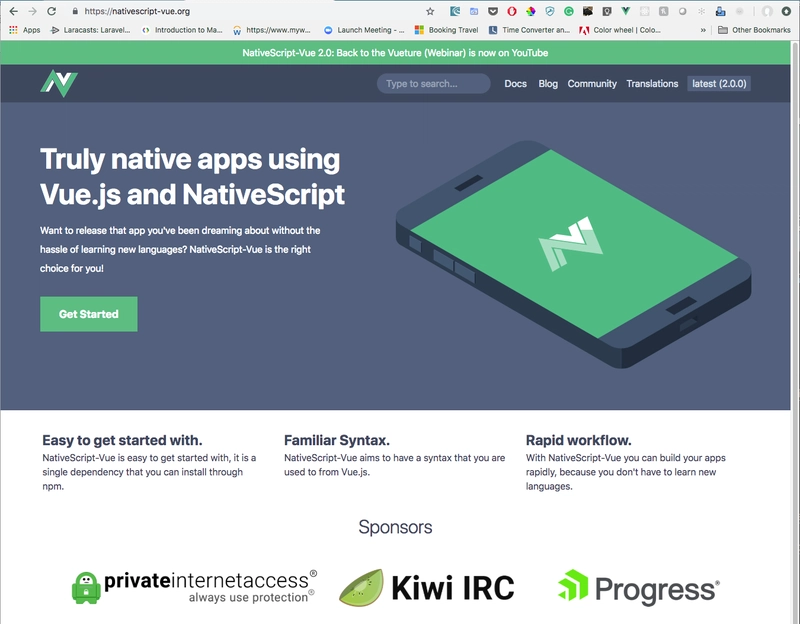This screenshot has width=800, height=624.
Task: Open the Introduction to Ma... bookmark
Action: tap(182, 30)
